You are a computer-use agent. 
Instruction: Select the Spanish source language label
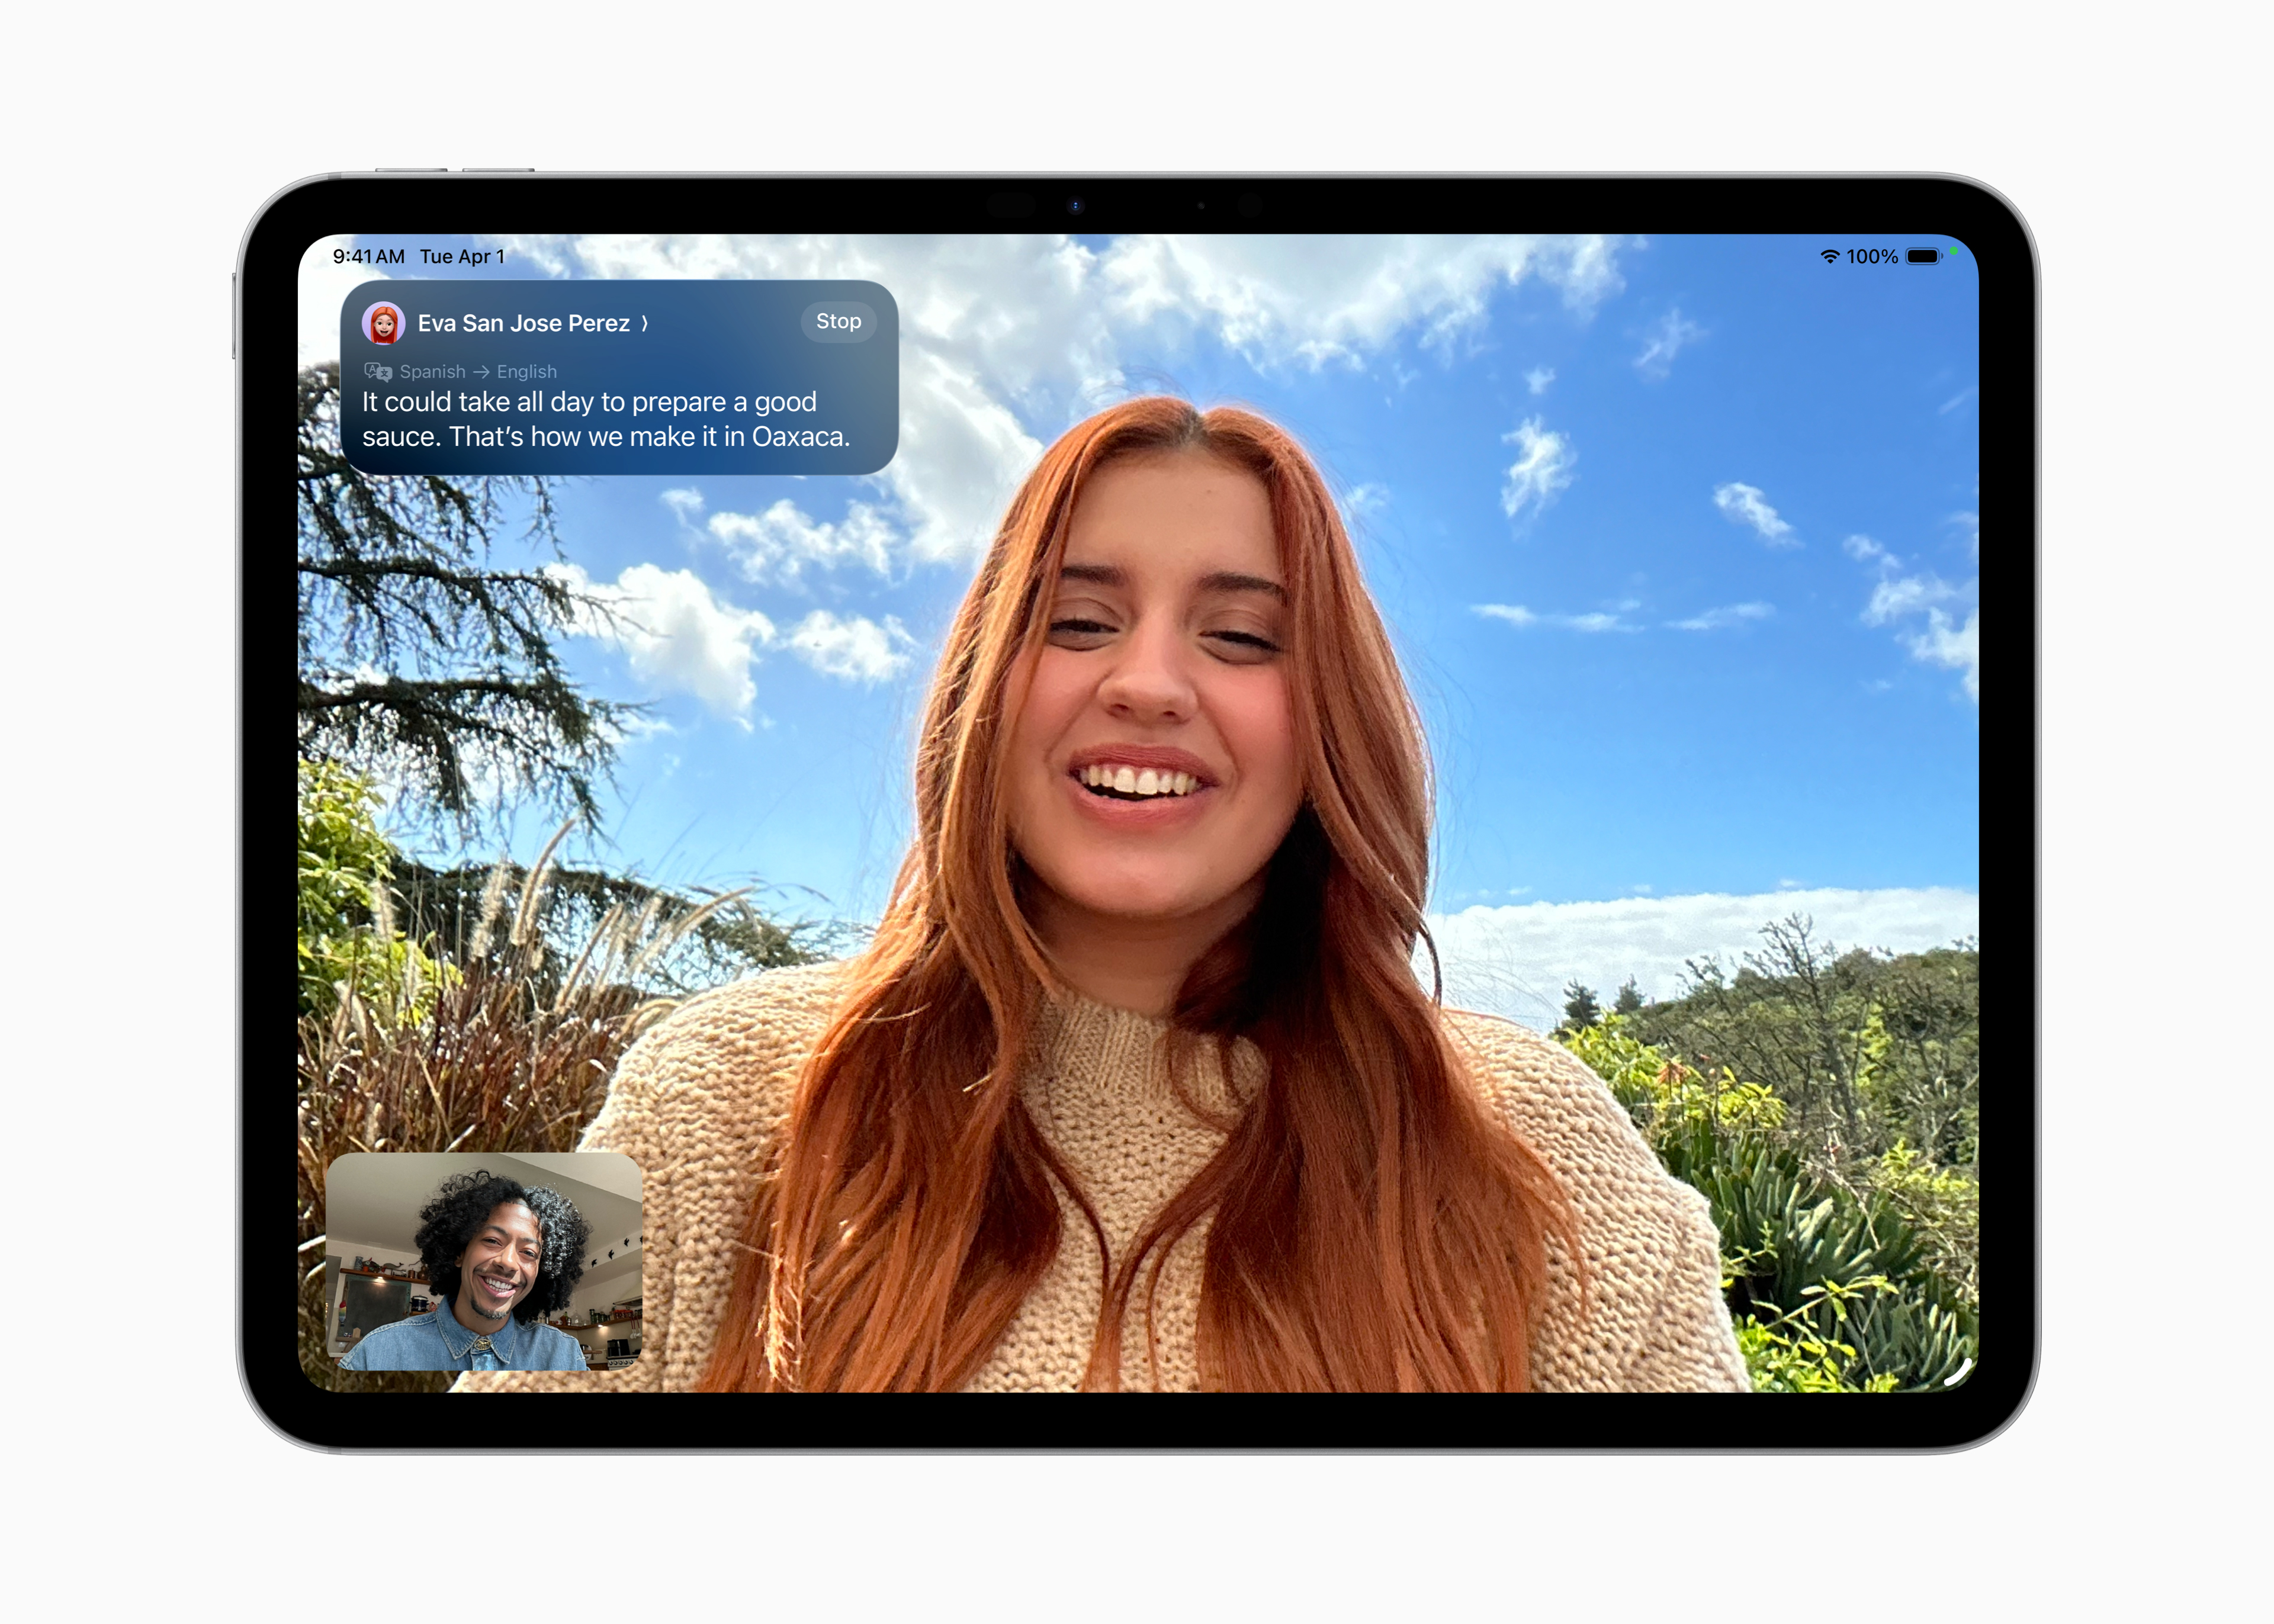pos(432,372)
